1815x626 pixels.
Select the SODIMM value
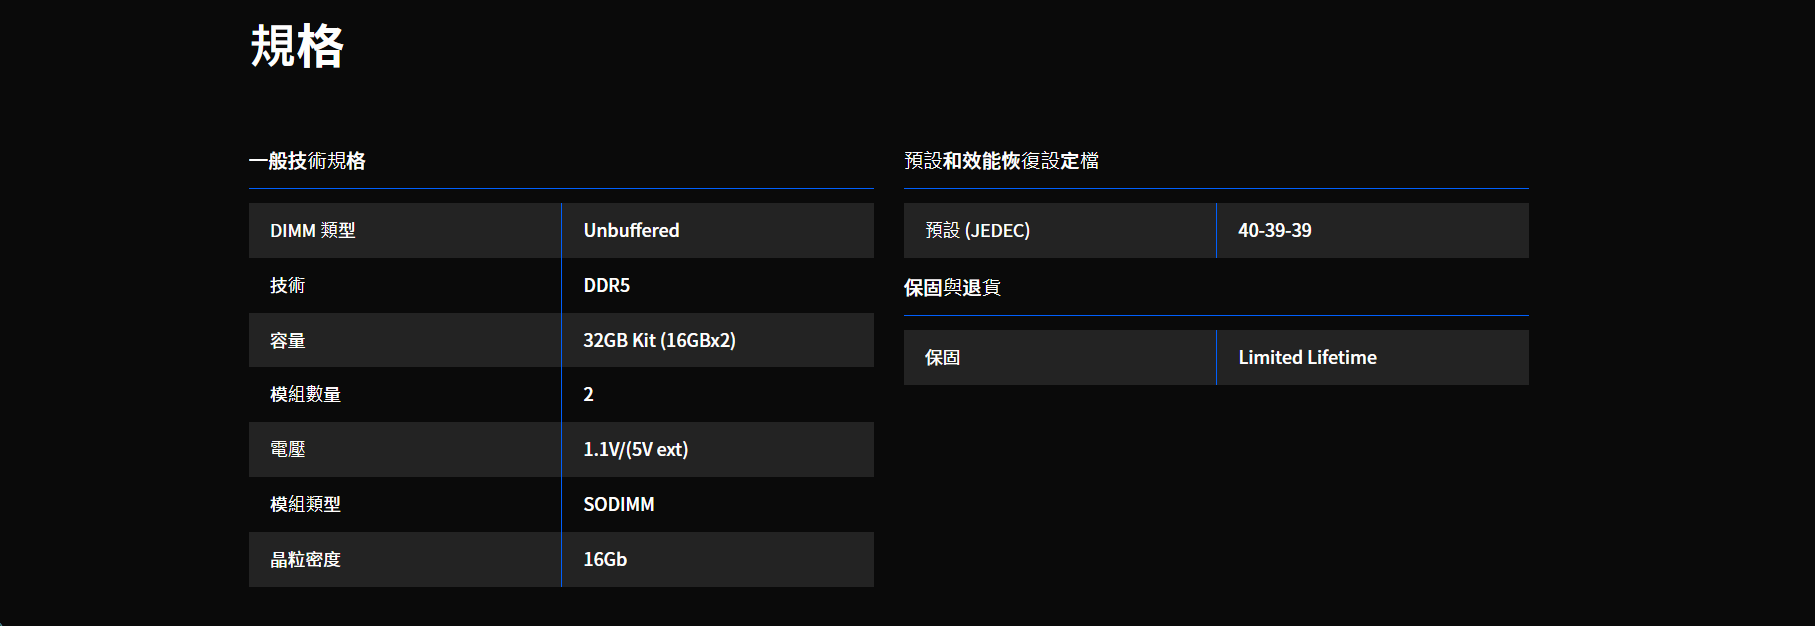(619, 505)
